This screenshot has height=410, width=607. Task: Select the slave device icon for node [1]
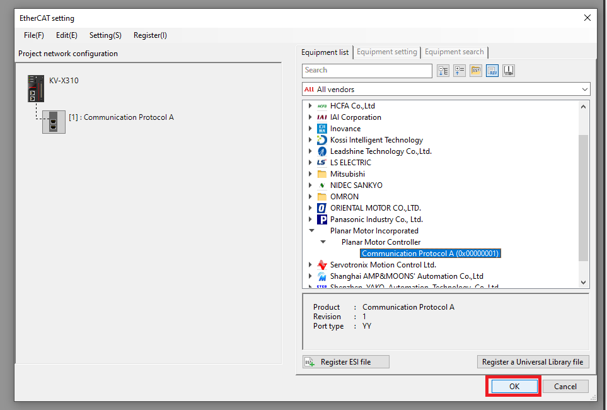[54, 122]
